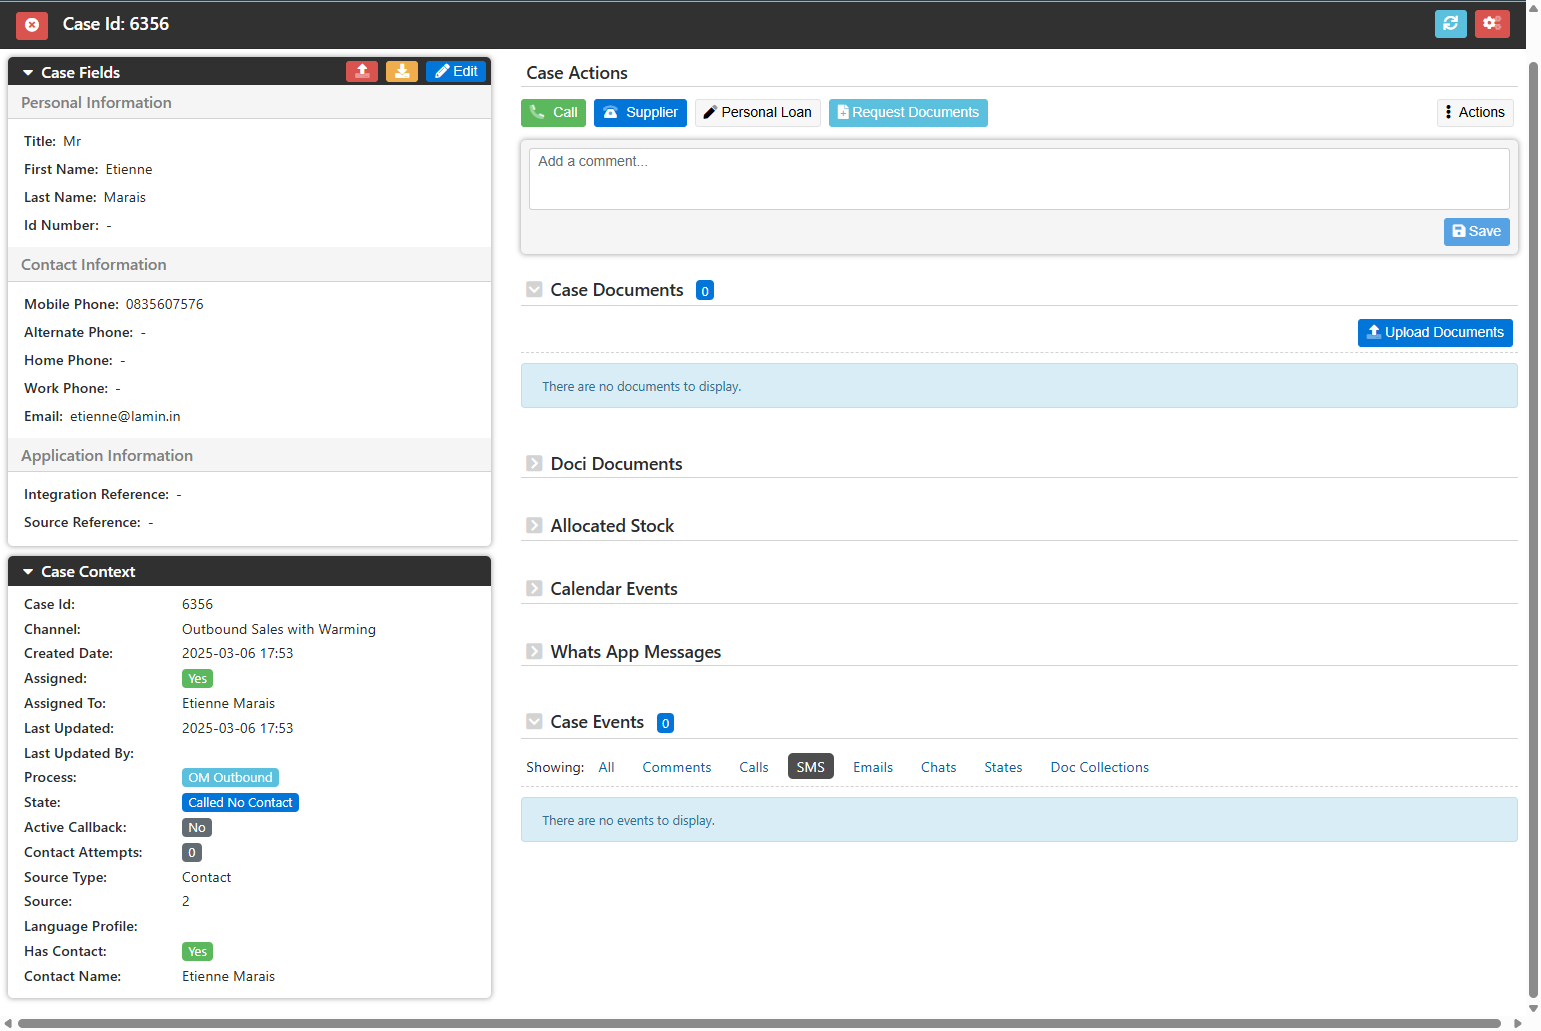Click the Case Events count badge
Viewport: 1541px width, 1031px height.
click(x=665, y=723)
